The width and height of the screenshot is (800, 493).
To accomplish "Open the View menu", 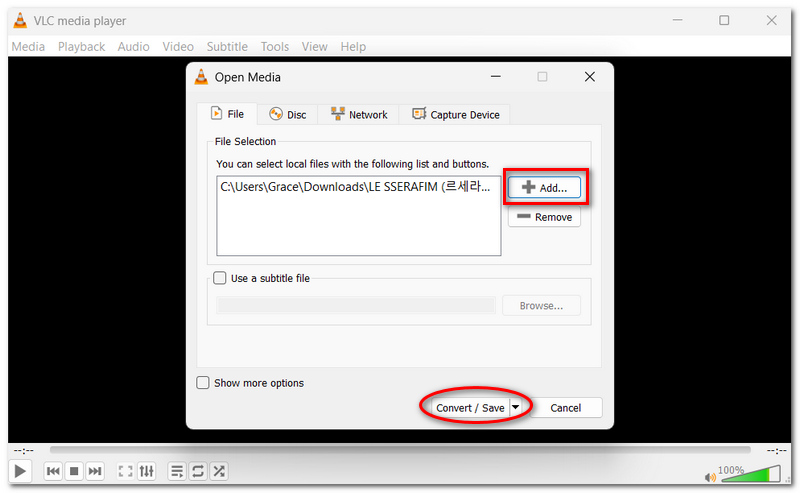I will click(314, 46).
